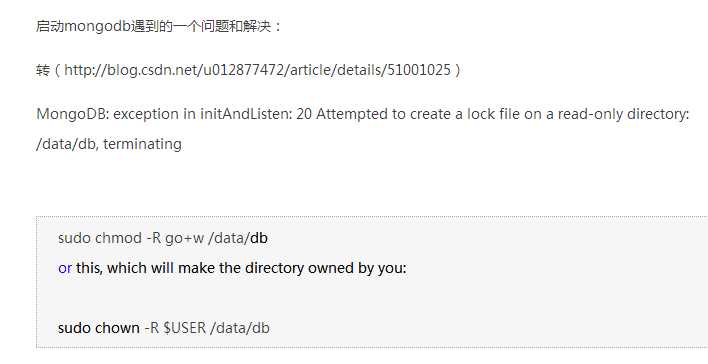Click the 'sudo chmod' command line
The height and width of the screenshot is (364, 708).
pos(163,238)
